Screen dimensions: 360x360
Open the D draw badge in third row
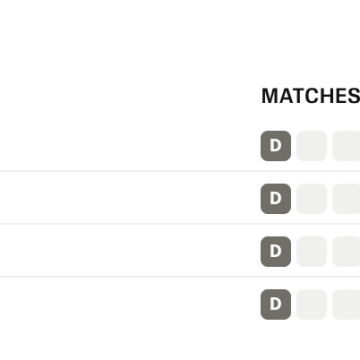click(x=276, y=252)
